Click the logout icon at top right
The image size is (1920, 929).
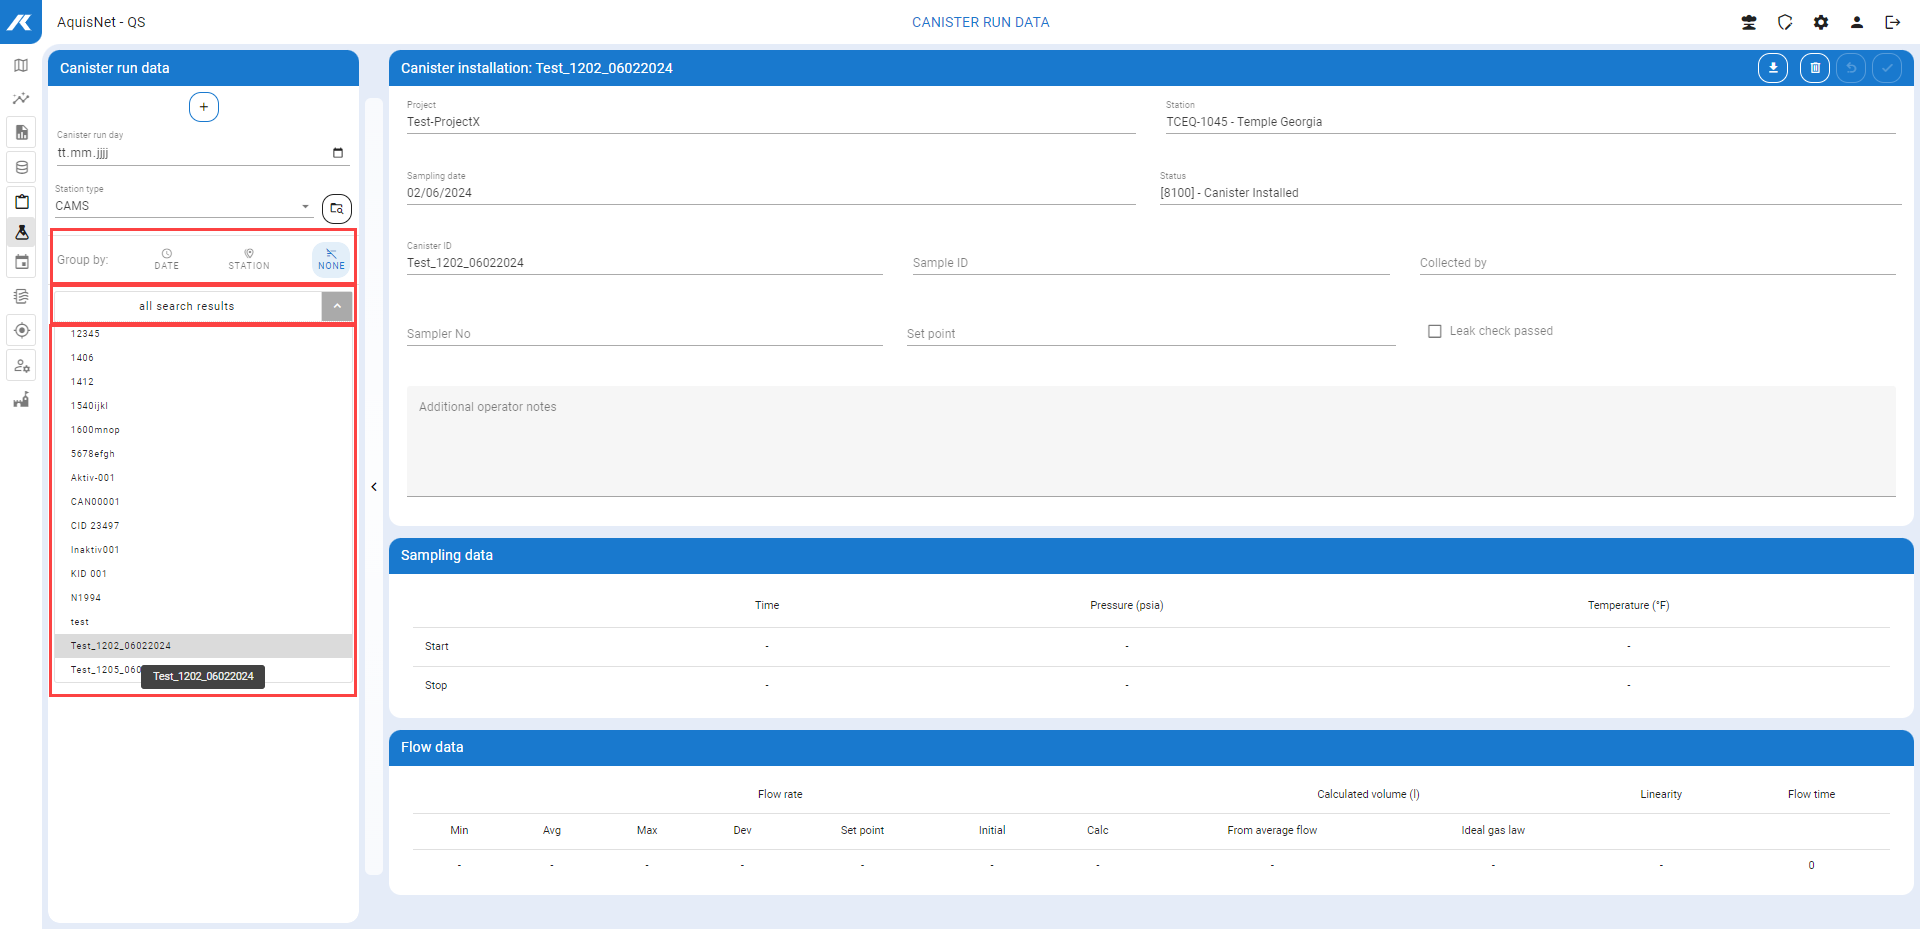coord(1892,22)
